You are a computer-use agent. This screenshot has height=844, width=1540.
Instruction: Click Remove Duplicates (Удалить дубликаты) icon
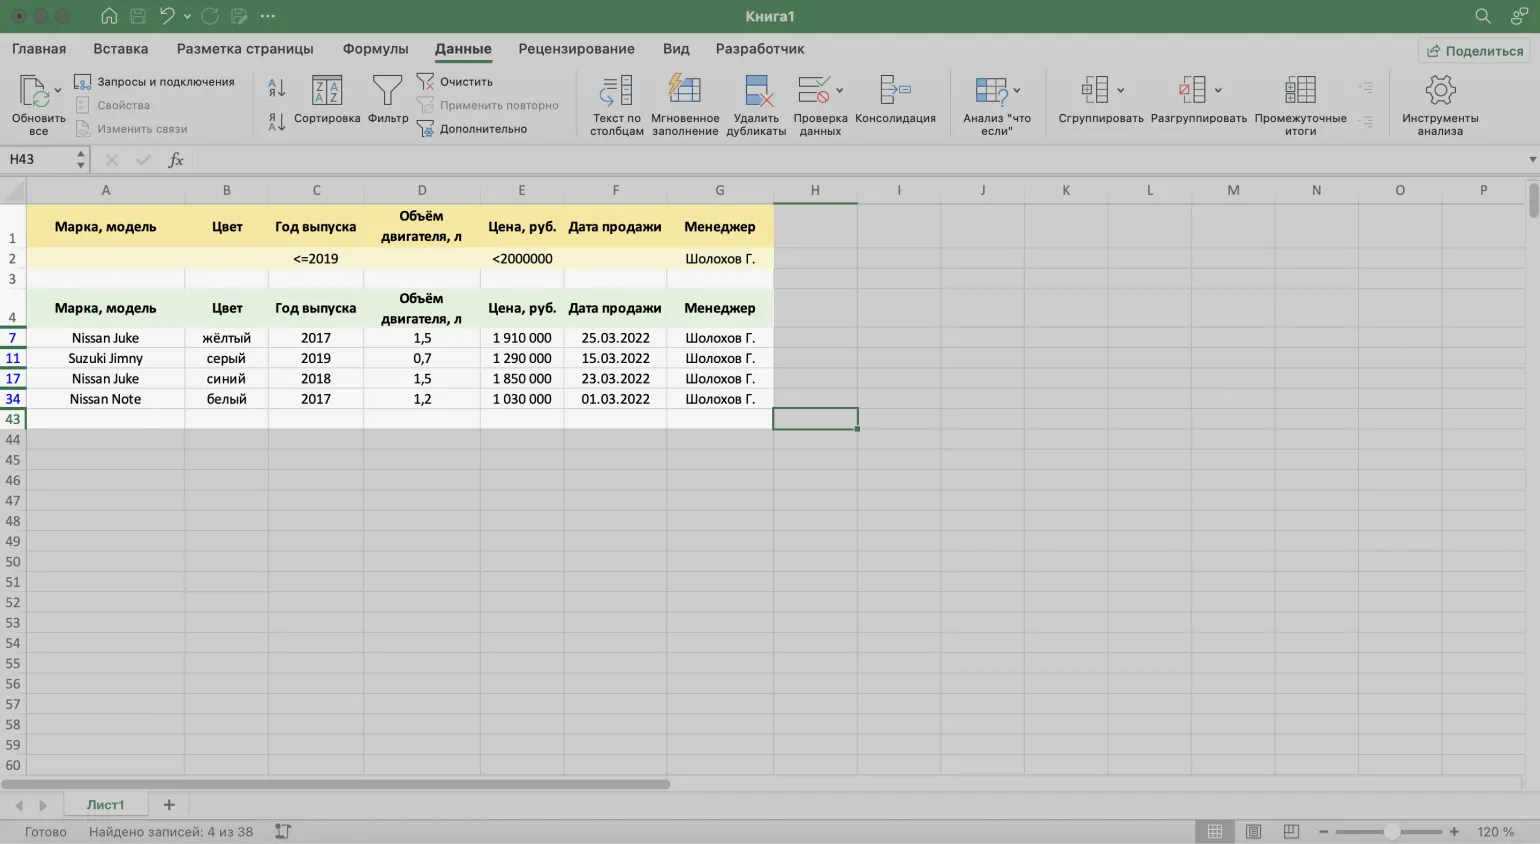pyautogui.click(x=757, y=92)
